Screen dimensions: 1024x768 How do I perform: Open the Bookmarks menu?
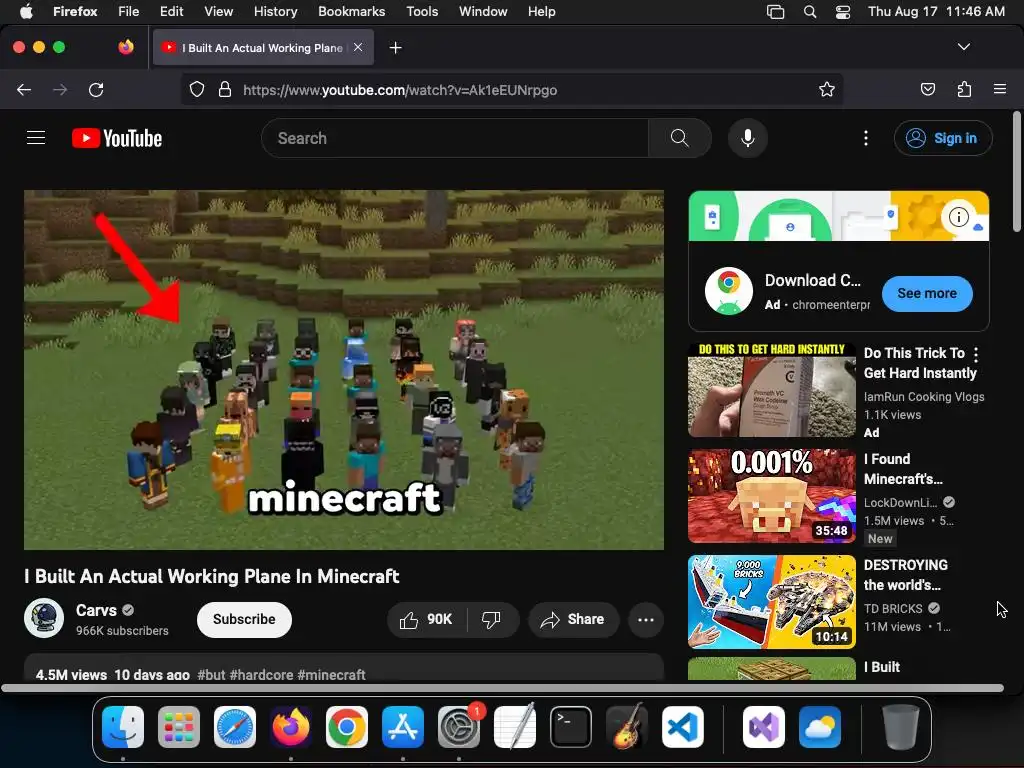351,12
